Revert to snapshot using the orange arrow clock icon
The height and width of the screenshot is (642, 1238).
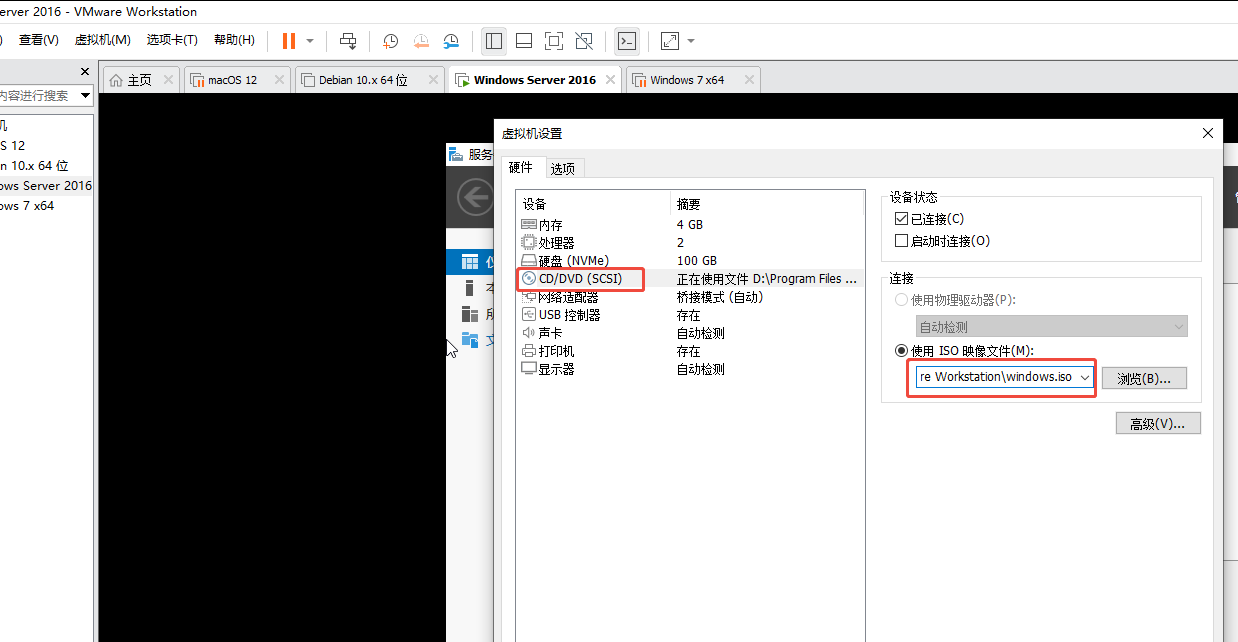[421, 41]
